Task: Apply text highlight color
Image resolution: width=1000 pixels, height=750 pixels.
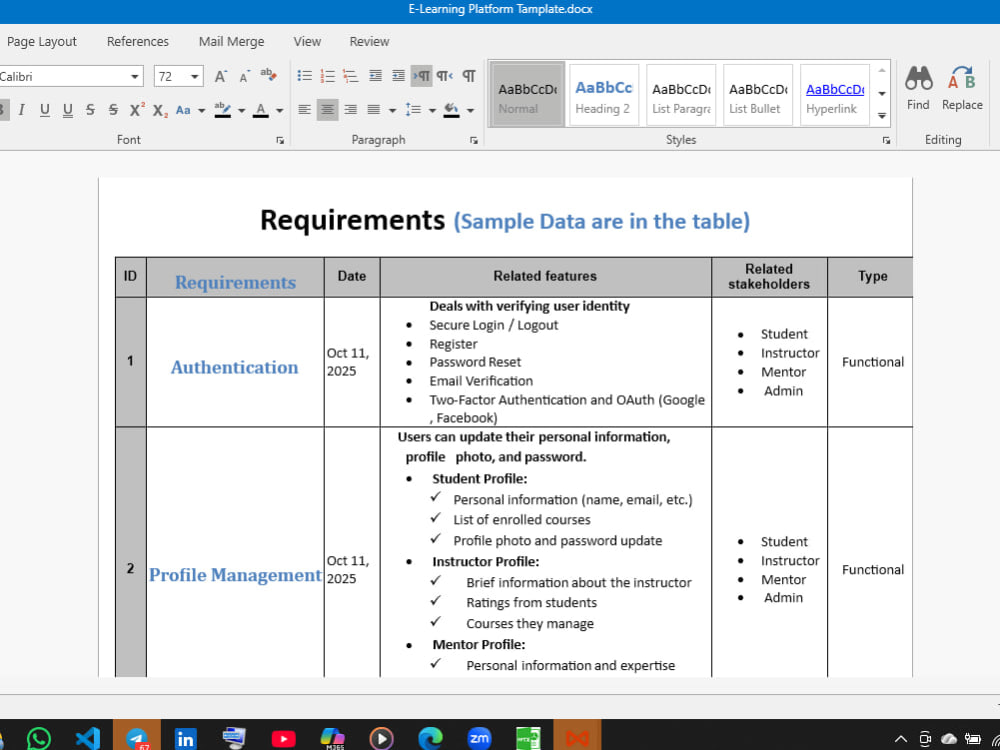Action: 223,110
